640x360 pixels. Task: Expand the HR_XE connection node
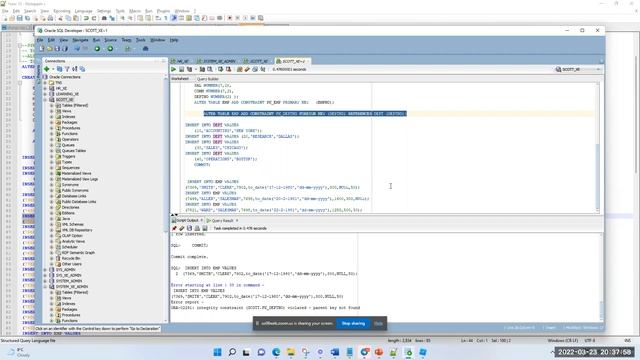(45, 88)
